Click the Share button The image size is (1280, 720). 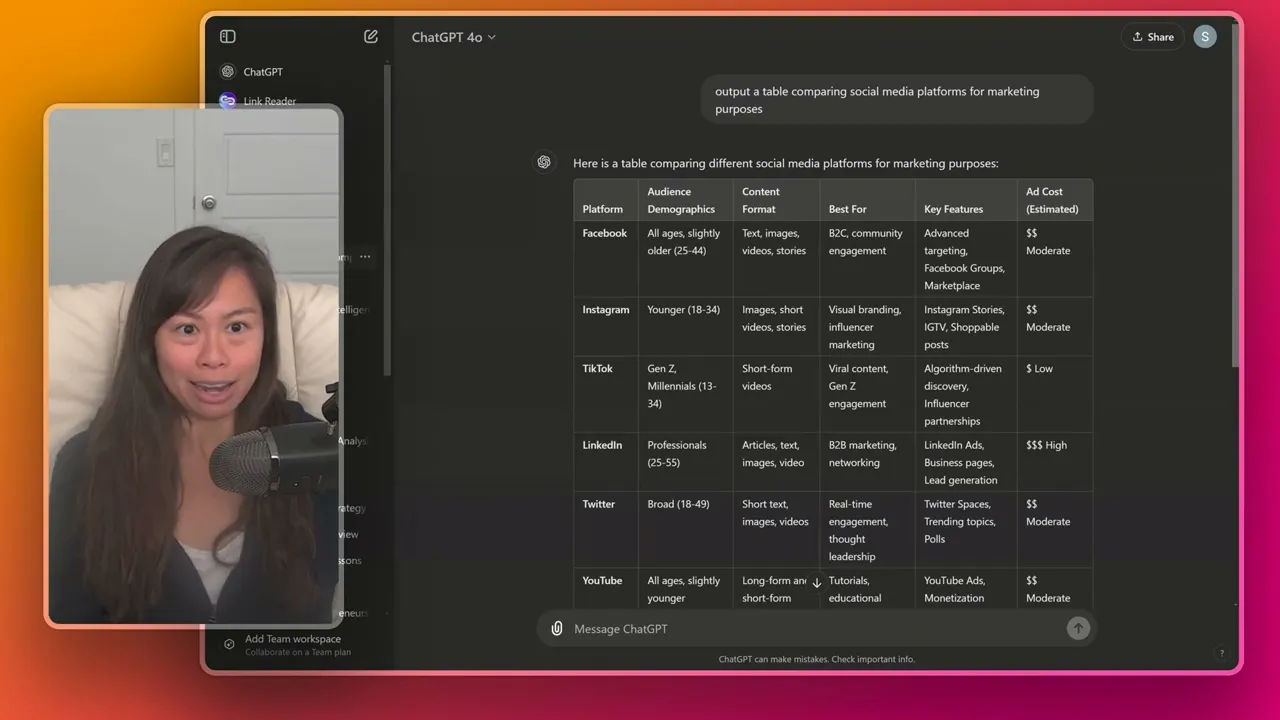pyautogui.click(x=1153, y=37)
